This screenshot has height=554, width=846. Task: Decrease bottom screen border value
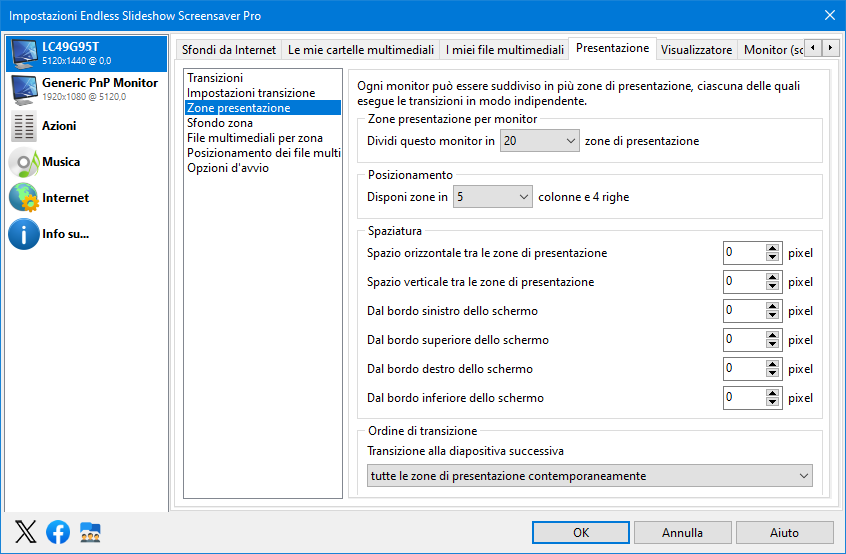[x=773, y=402]
